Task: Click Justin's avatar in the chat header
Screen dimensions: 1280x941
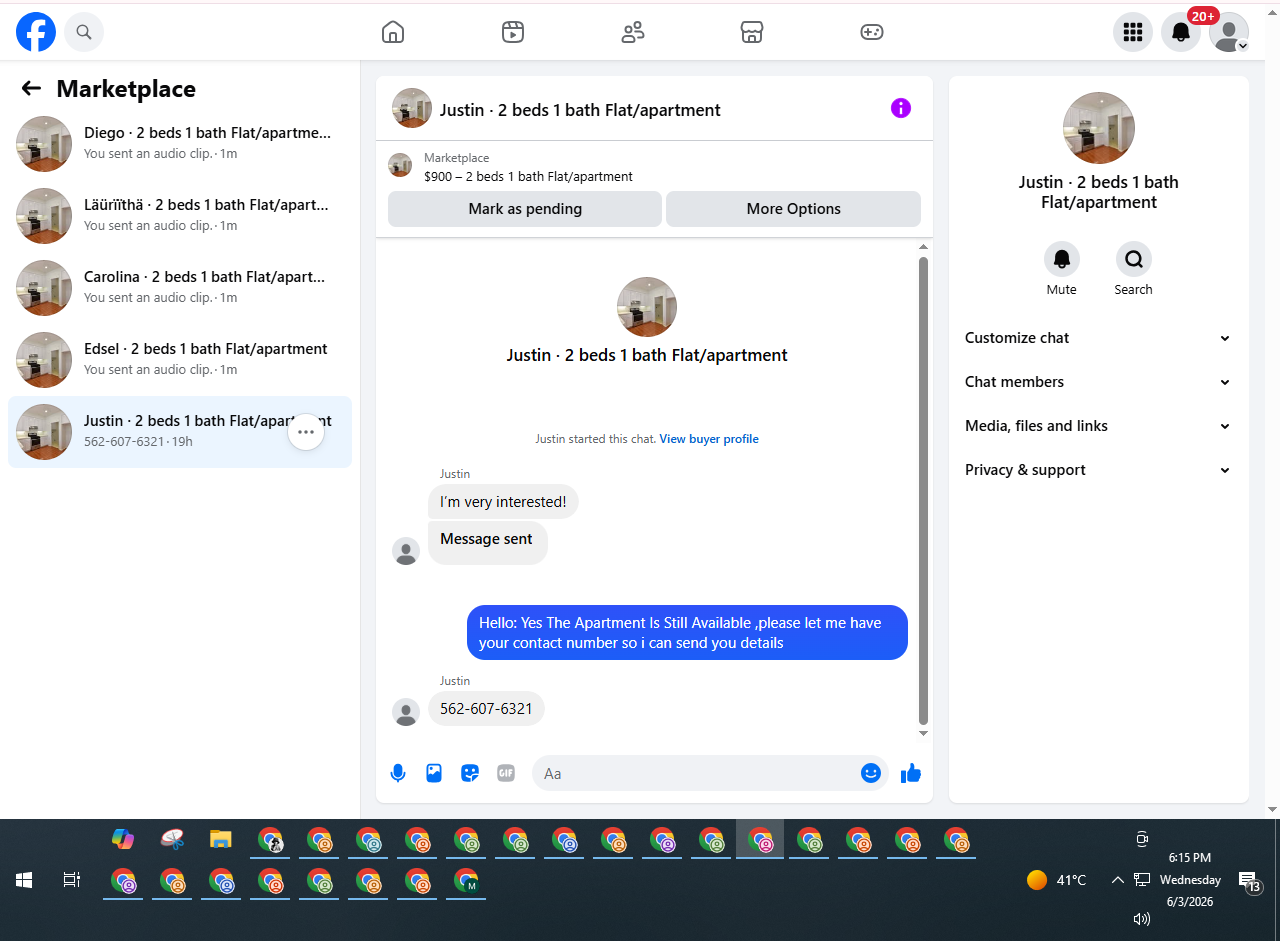Action: click(412, 108)
